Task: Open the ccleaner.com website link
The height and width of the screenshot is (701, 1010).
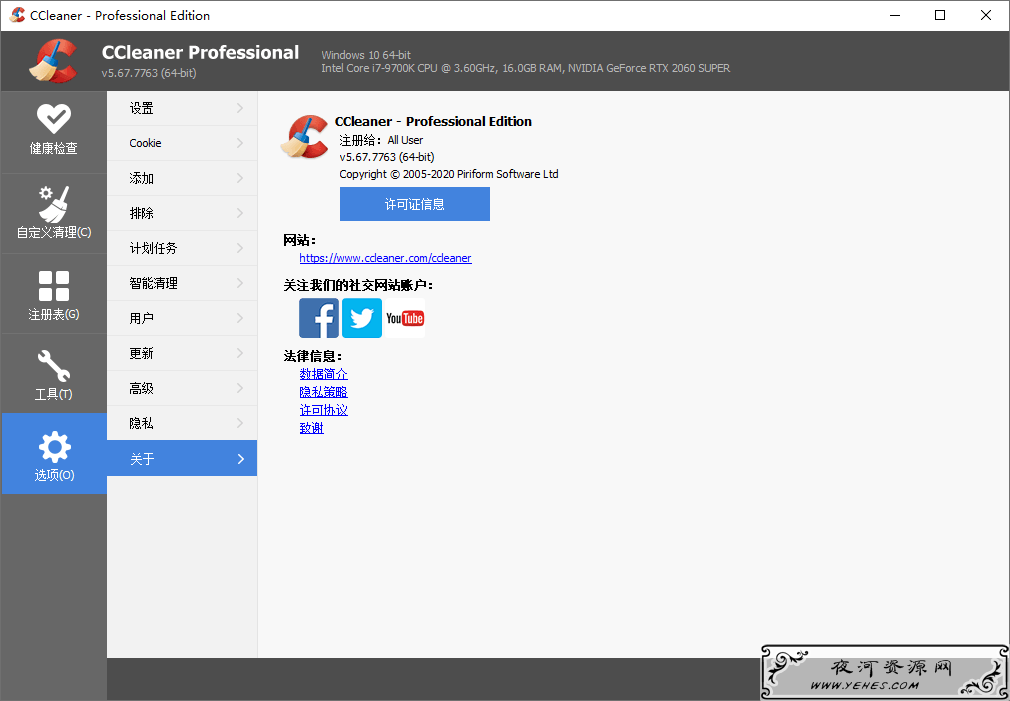Action: coord(385,258)
